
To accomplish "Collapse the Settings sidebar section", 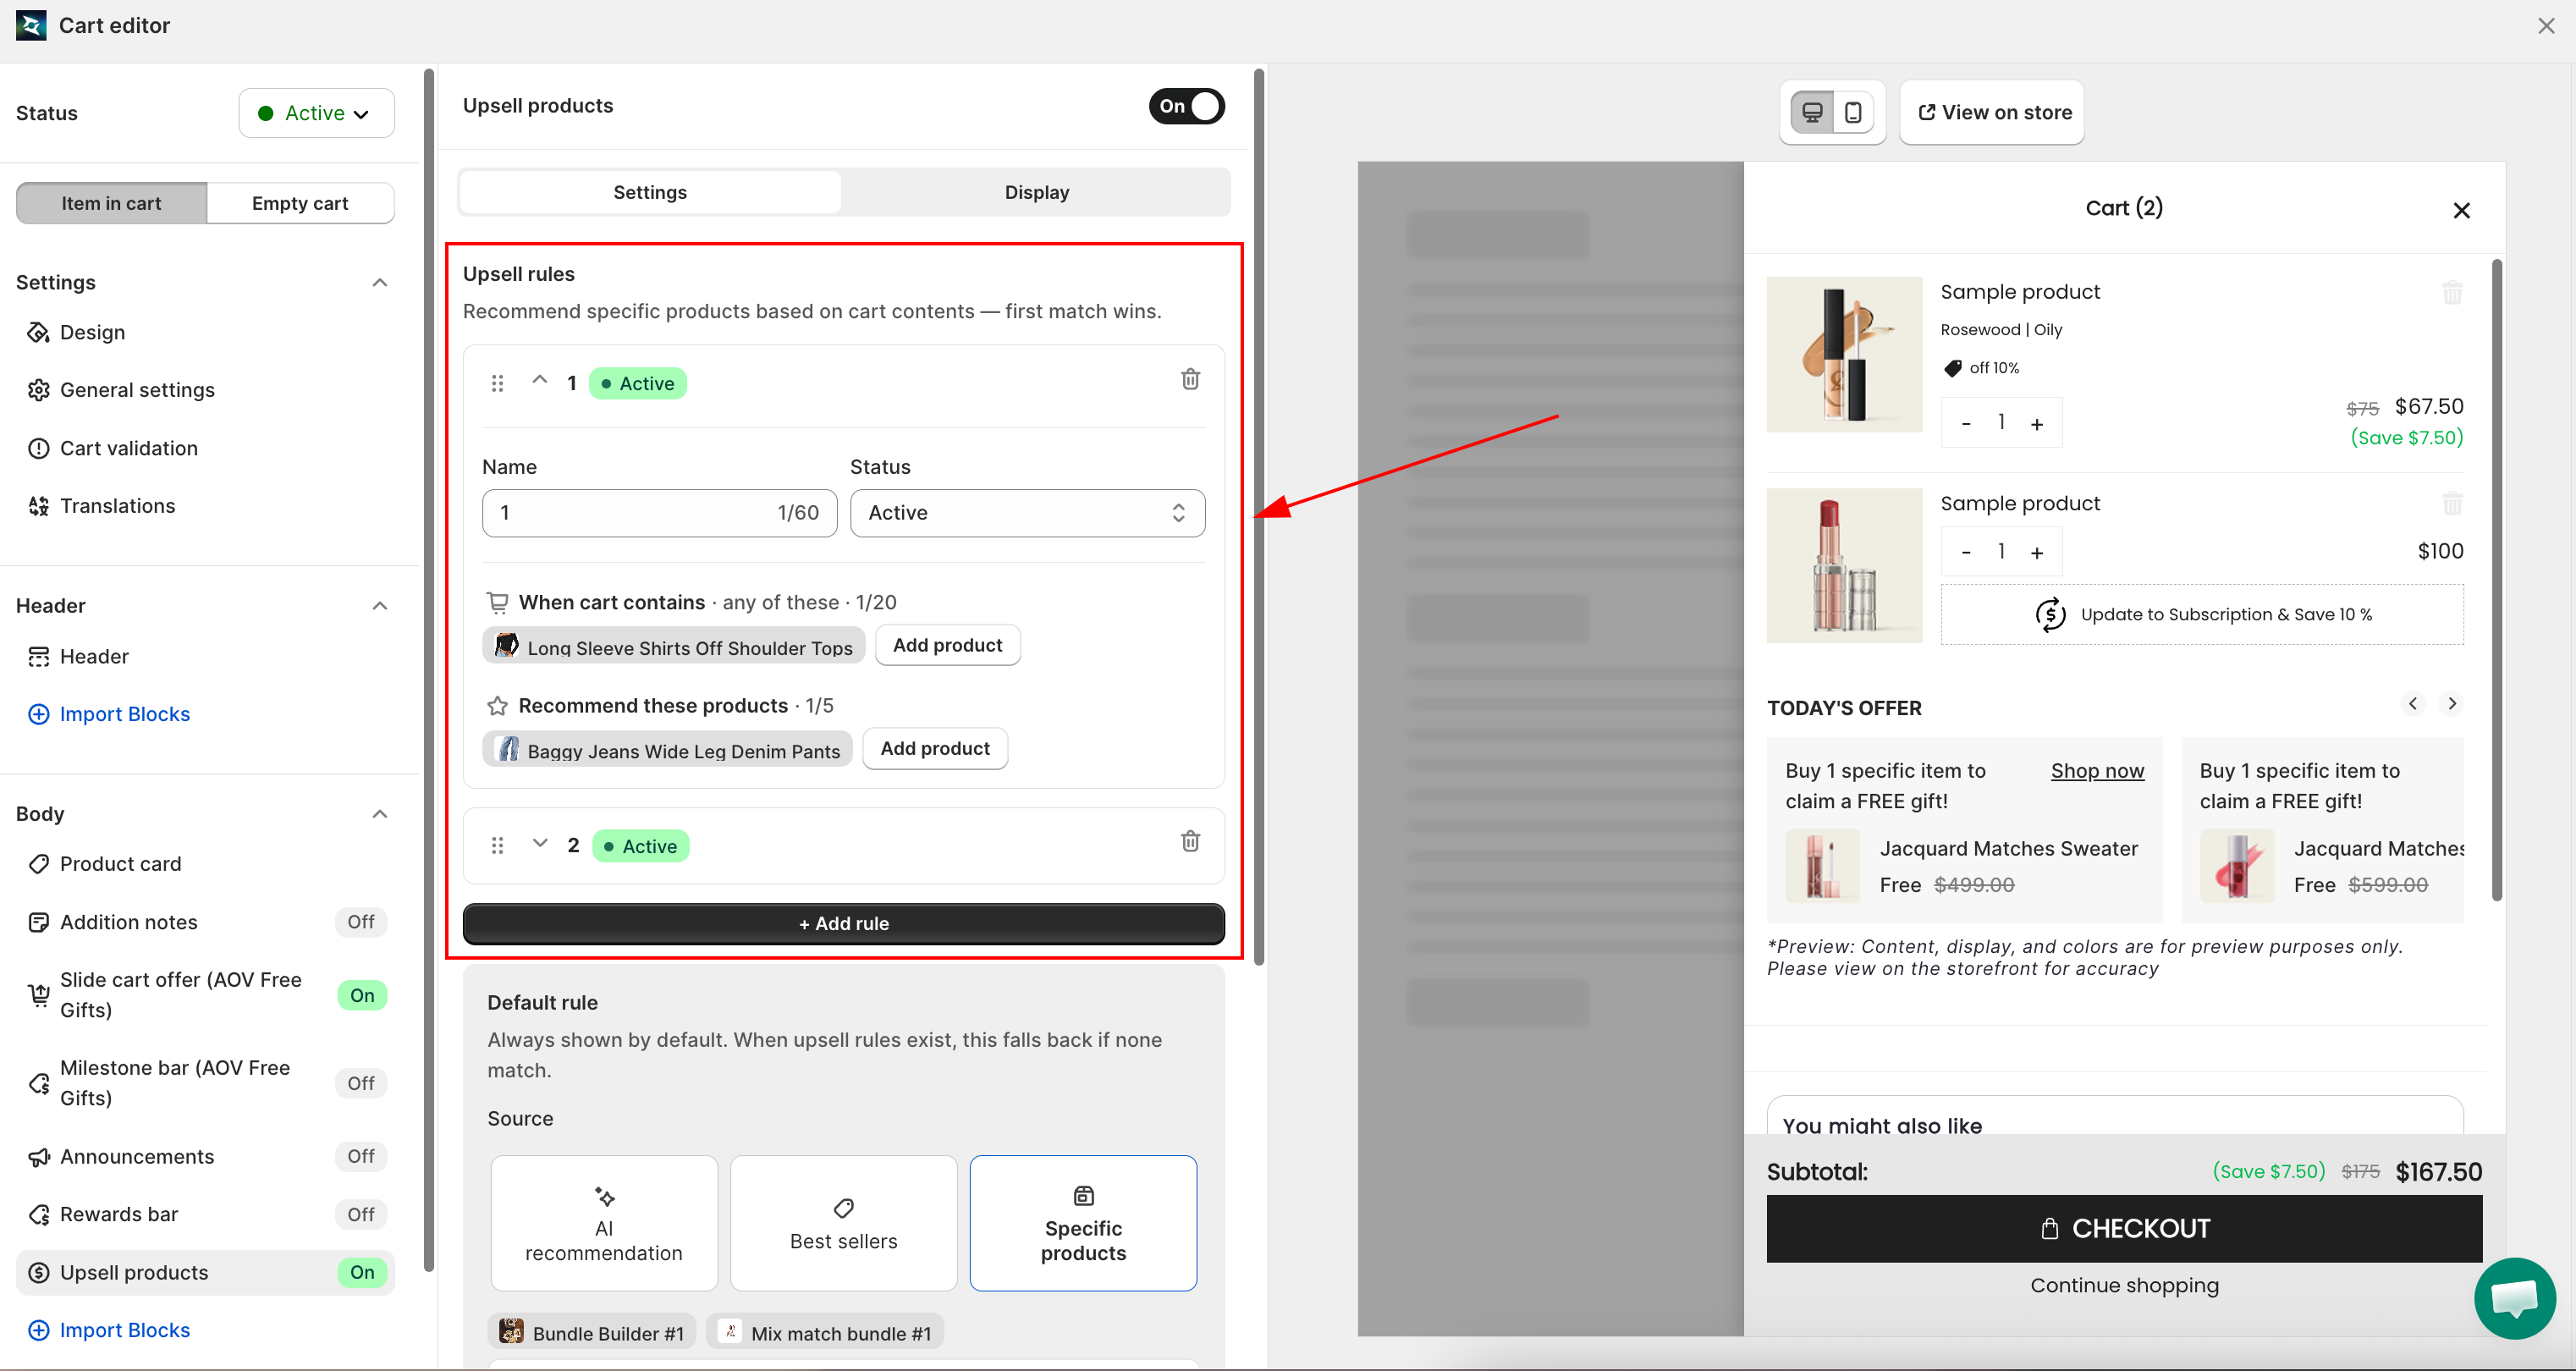I will coord(380,283).
